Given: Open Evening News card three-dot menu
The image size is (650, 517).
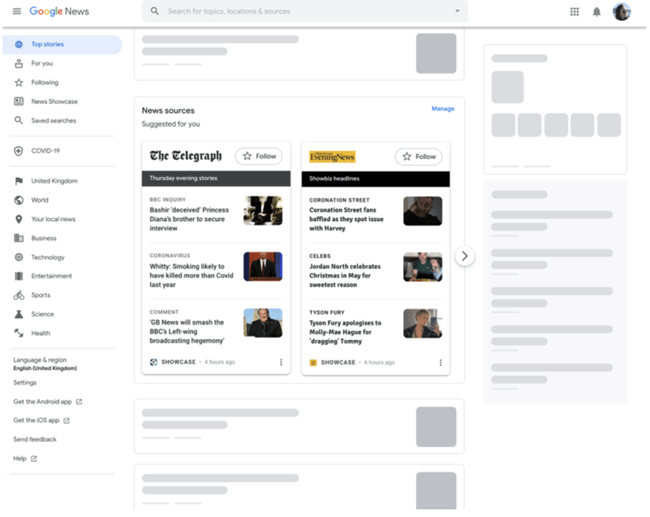Looking at the screenshot, I should [x=441, y=363].
